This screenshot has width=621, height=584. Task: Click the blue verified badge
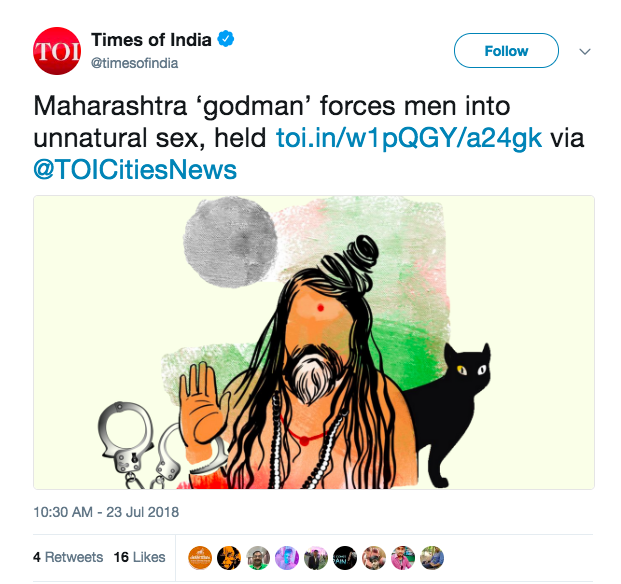[x=228, y=40]
